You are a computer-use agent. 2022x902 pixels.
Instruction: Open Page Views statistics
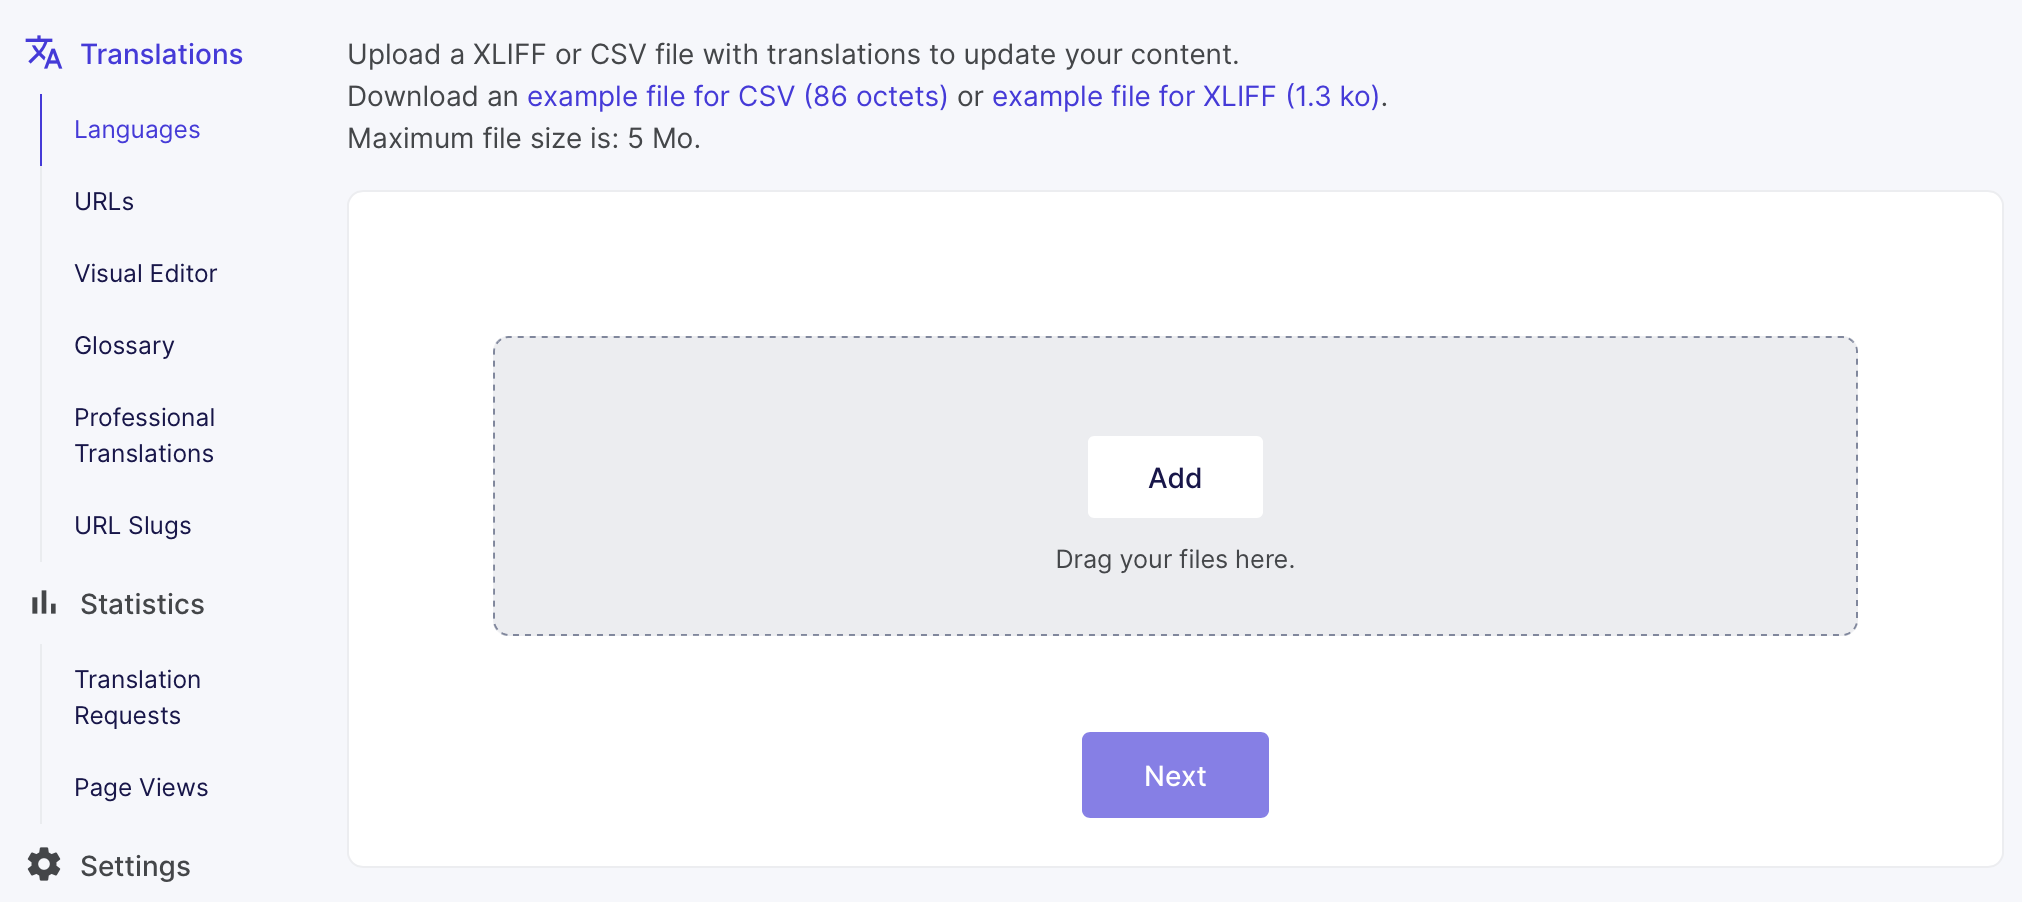pos(141,788)
